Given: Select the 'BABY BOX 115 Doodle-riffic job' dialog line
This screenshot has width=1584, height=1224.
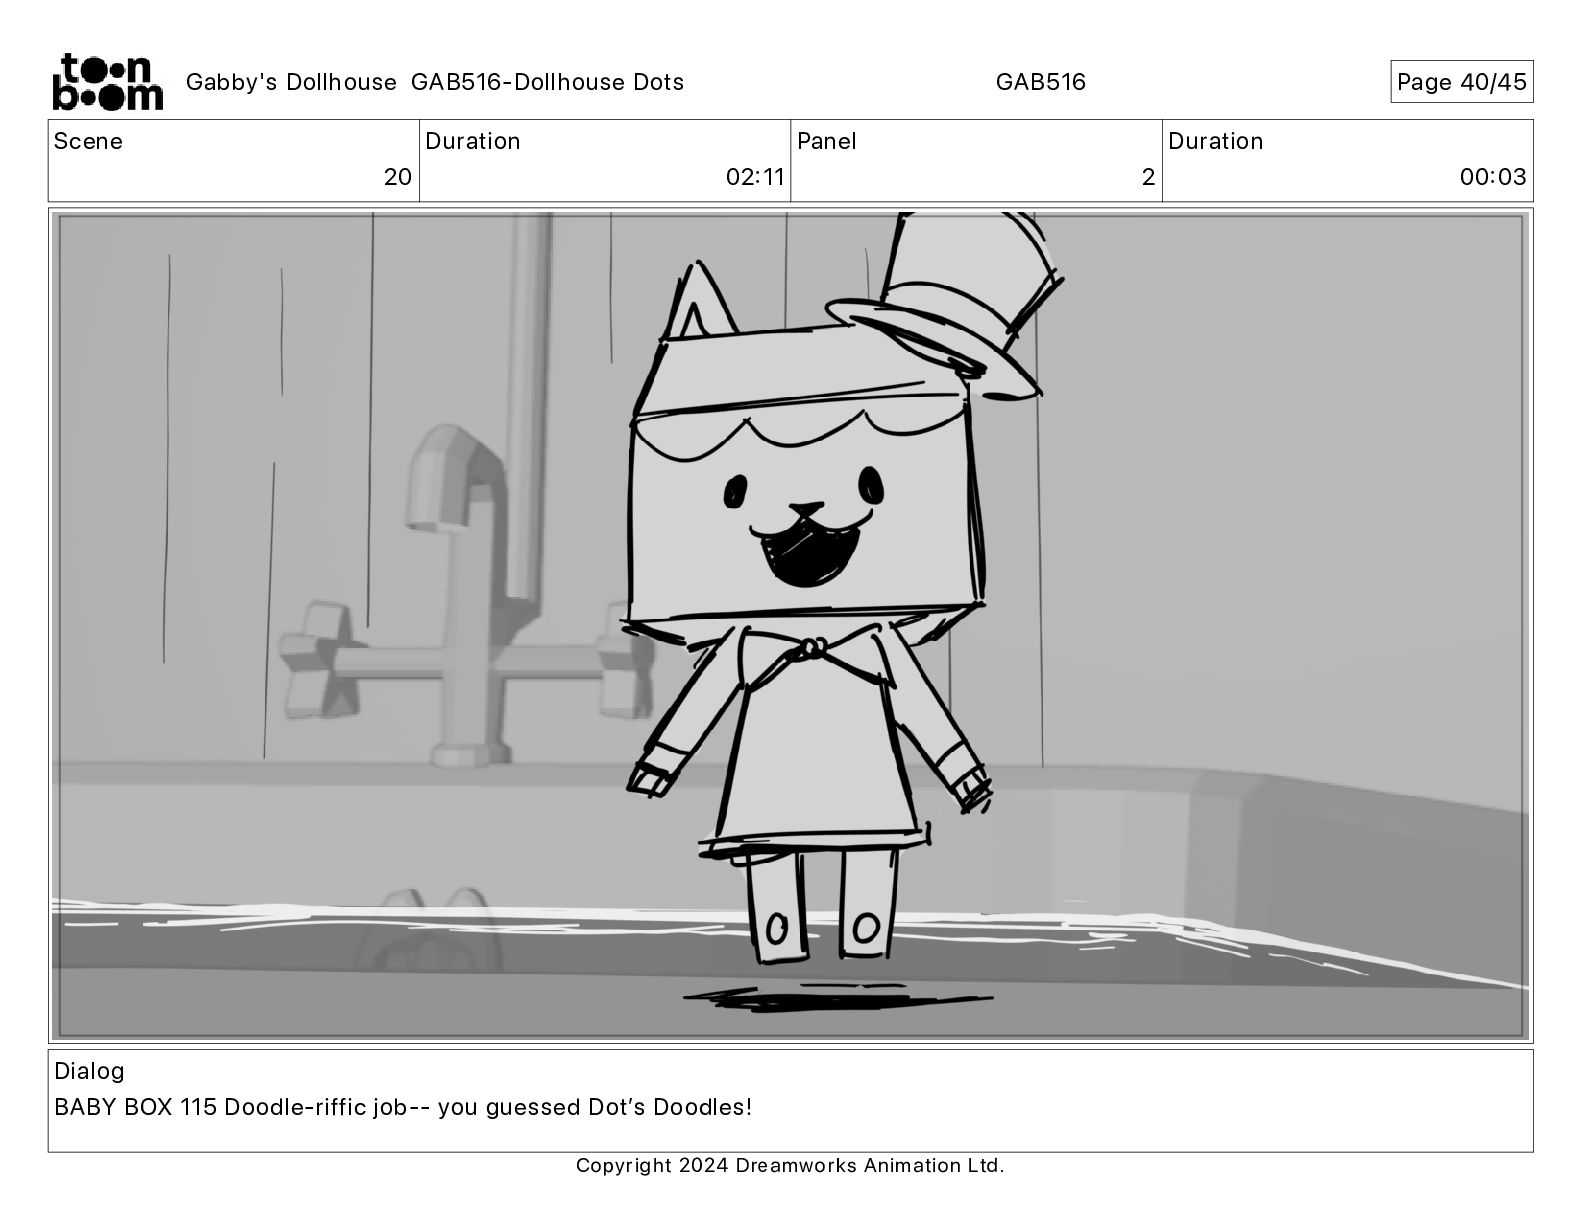Looking at the screenshot, I should [x=403, y=1107].
